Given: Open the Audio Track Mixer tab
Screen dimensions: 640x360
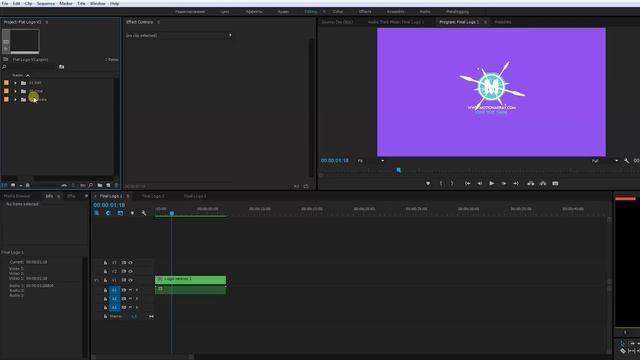Looking at the screenshot, I should (x=396, y=22).
